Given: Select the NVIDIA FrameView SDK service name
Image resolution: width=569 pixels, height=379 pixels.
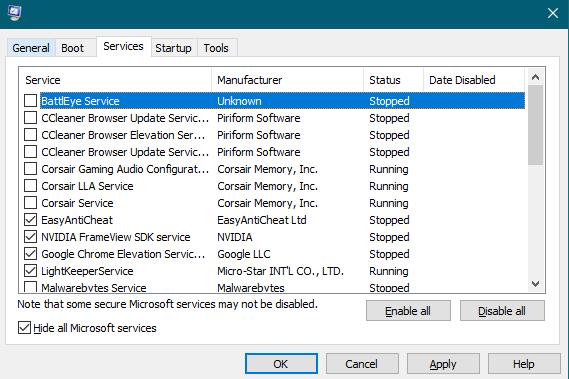Looking at the screenshot, I should point(116,237).
